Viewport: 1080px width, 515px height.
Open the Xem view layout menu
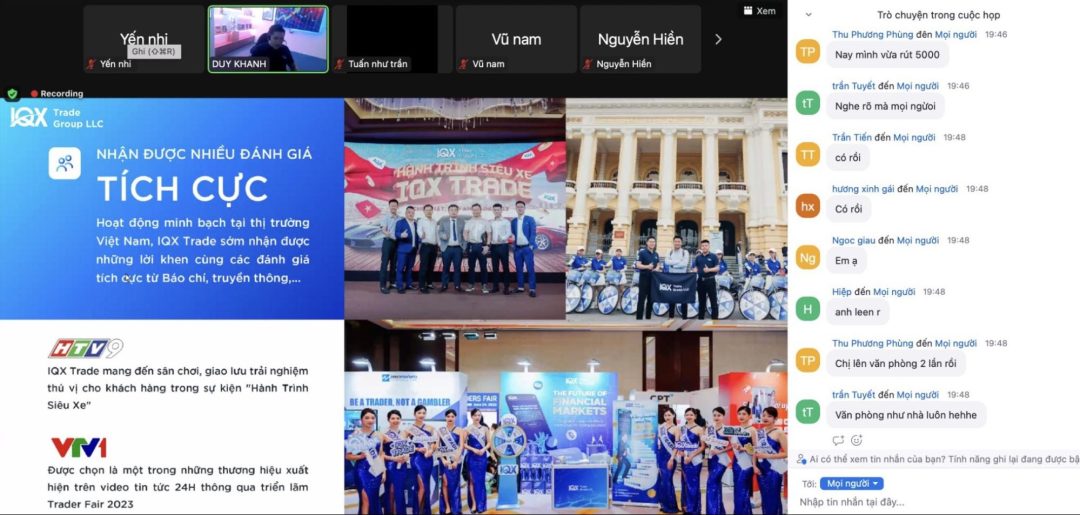[x=759, y=11]
